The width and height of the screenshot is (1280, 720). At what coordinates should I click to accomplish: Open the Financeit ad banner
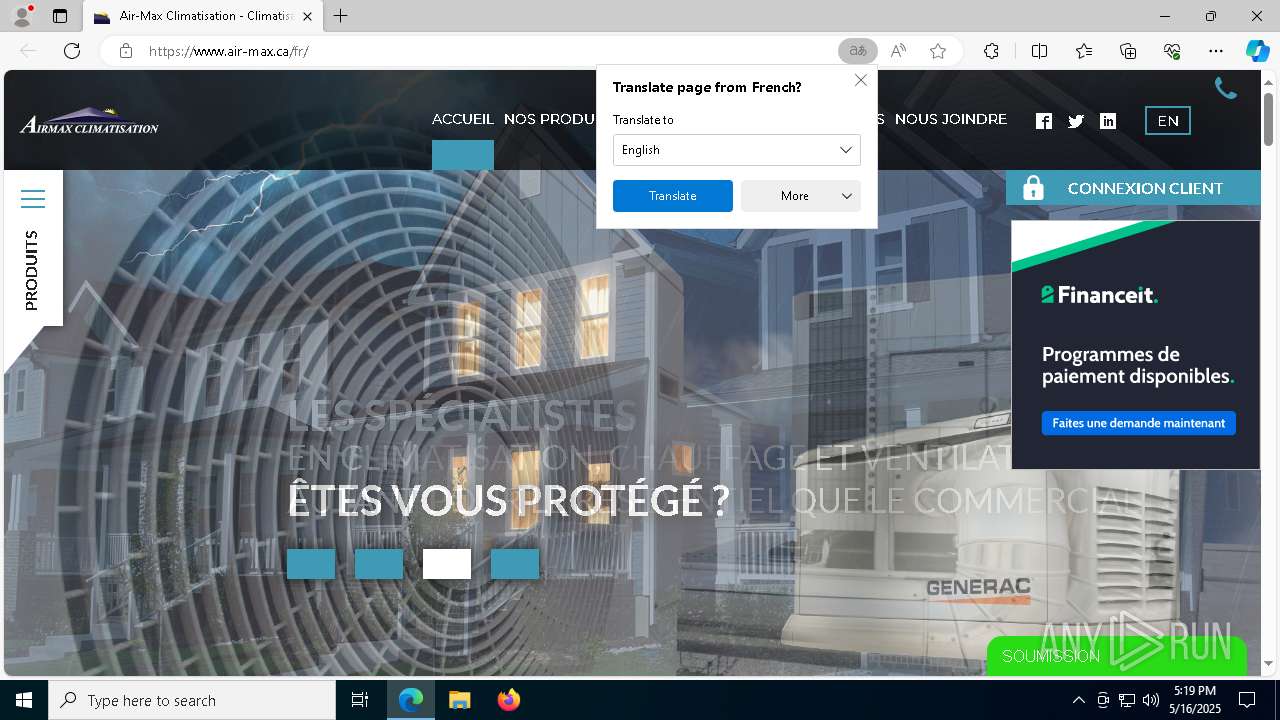(1136, 344)
